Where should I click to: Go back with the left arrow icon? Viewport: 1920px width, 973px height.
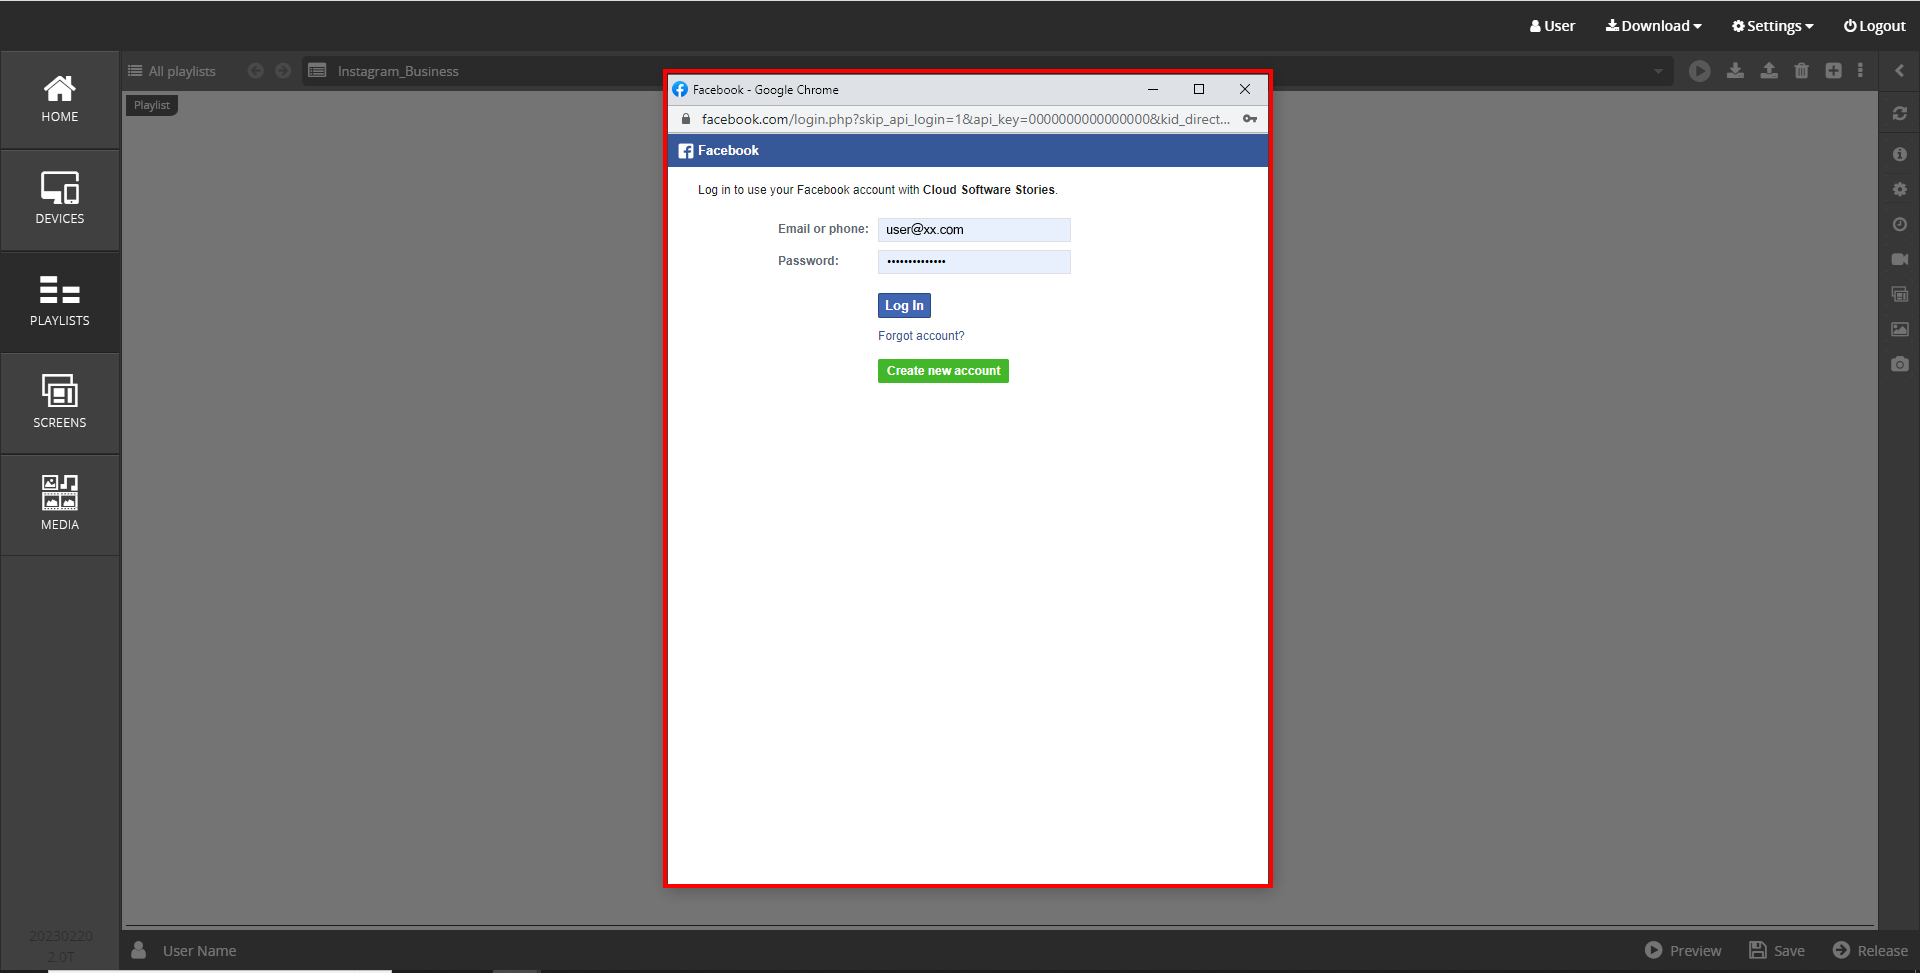[255, 71]
